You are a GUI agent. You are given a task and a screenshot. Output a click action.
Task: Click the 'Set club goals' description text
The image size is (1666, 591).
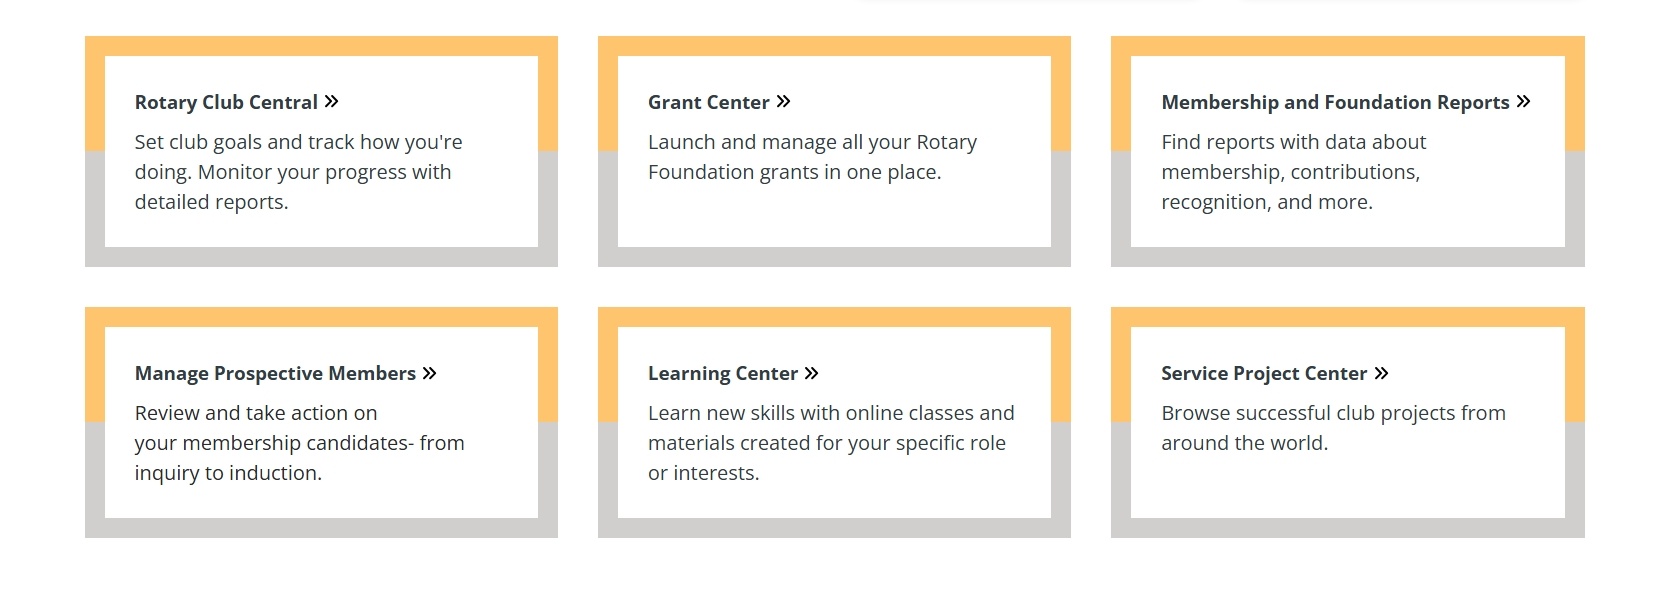[x=298, y=172]
